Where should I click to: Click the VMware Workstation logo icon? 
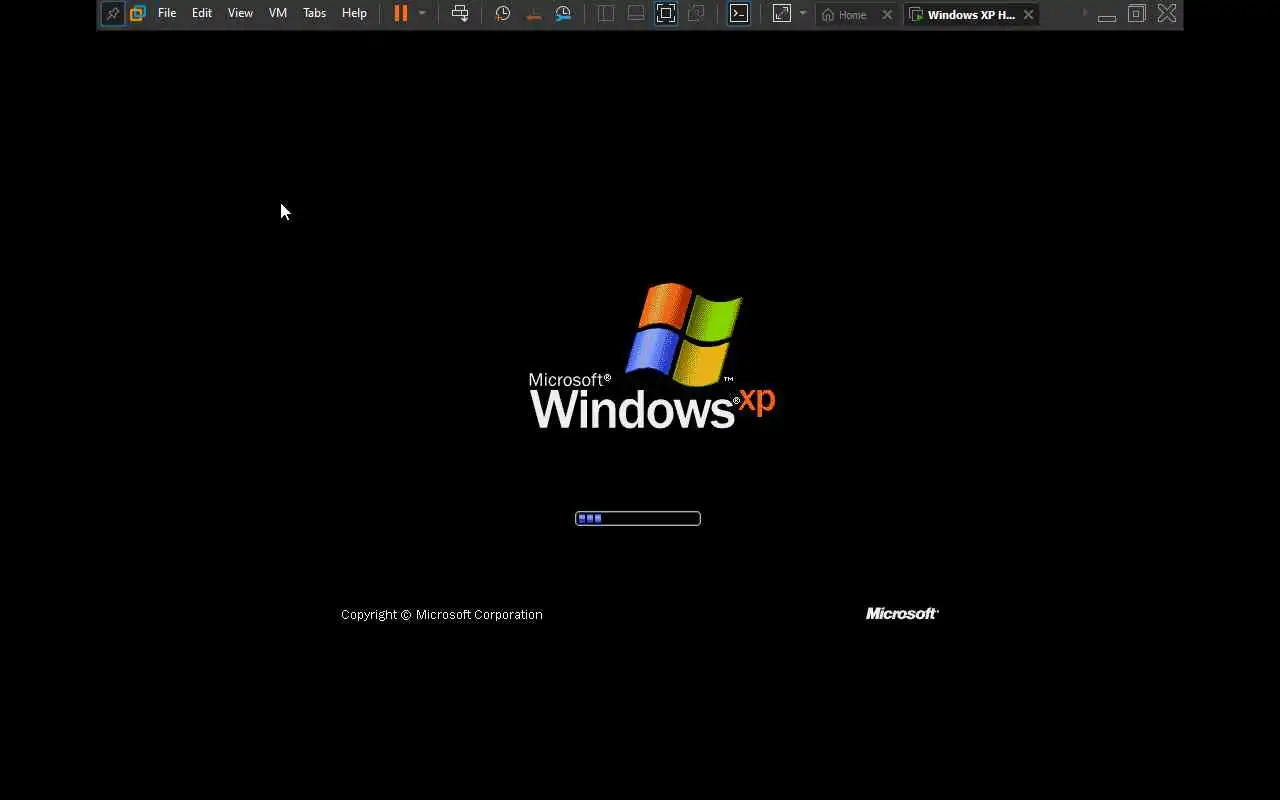pos(138,14)
